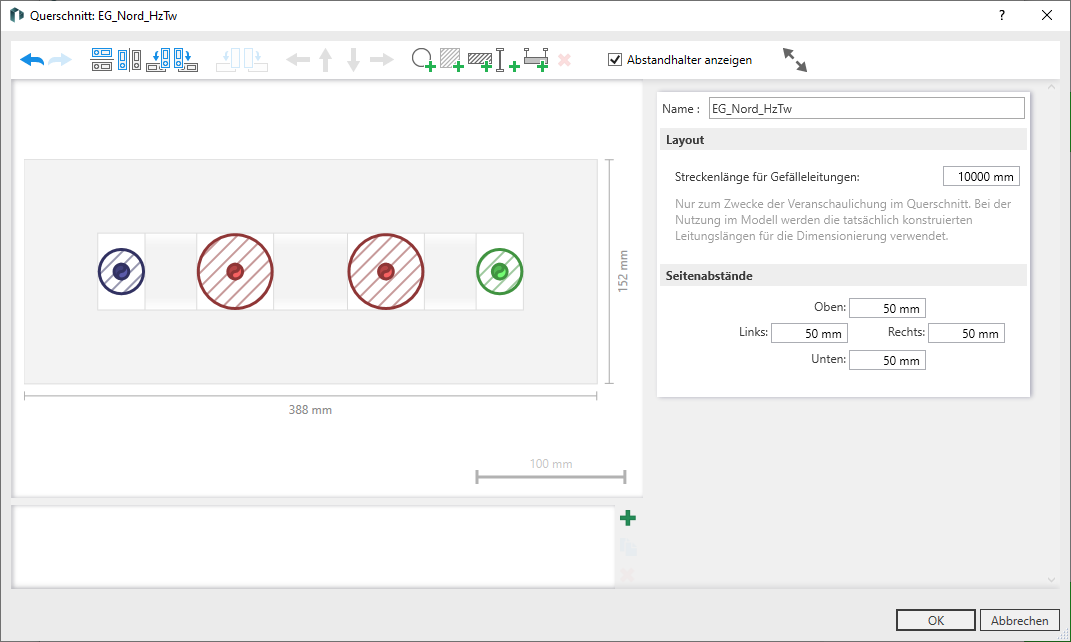
Task: Click the green plus beside the lower list
Action: pyautogui.click(x=628, y=518)
